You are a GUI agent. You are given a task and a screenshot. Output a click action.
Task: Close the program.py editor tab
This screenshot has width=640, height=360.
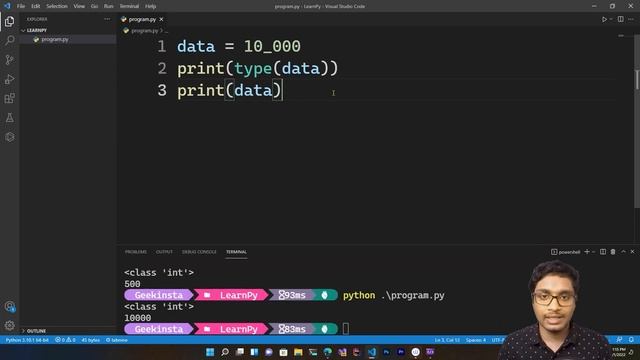pyautogui.click(x=161, y=19)
